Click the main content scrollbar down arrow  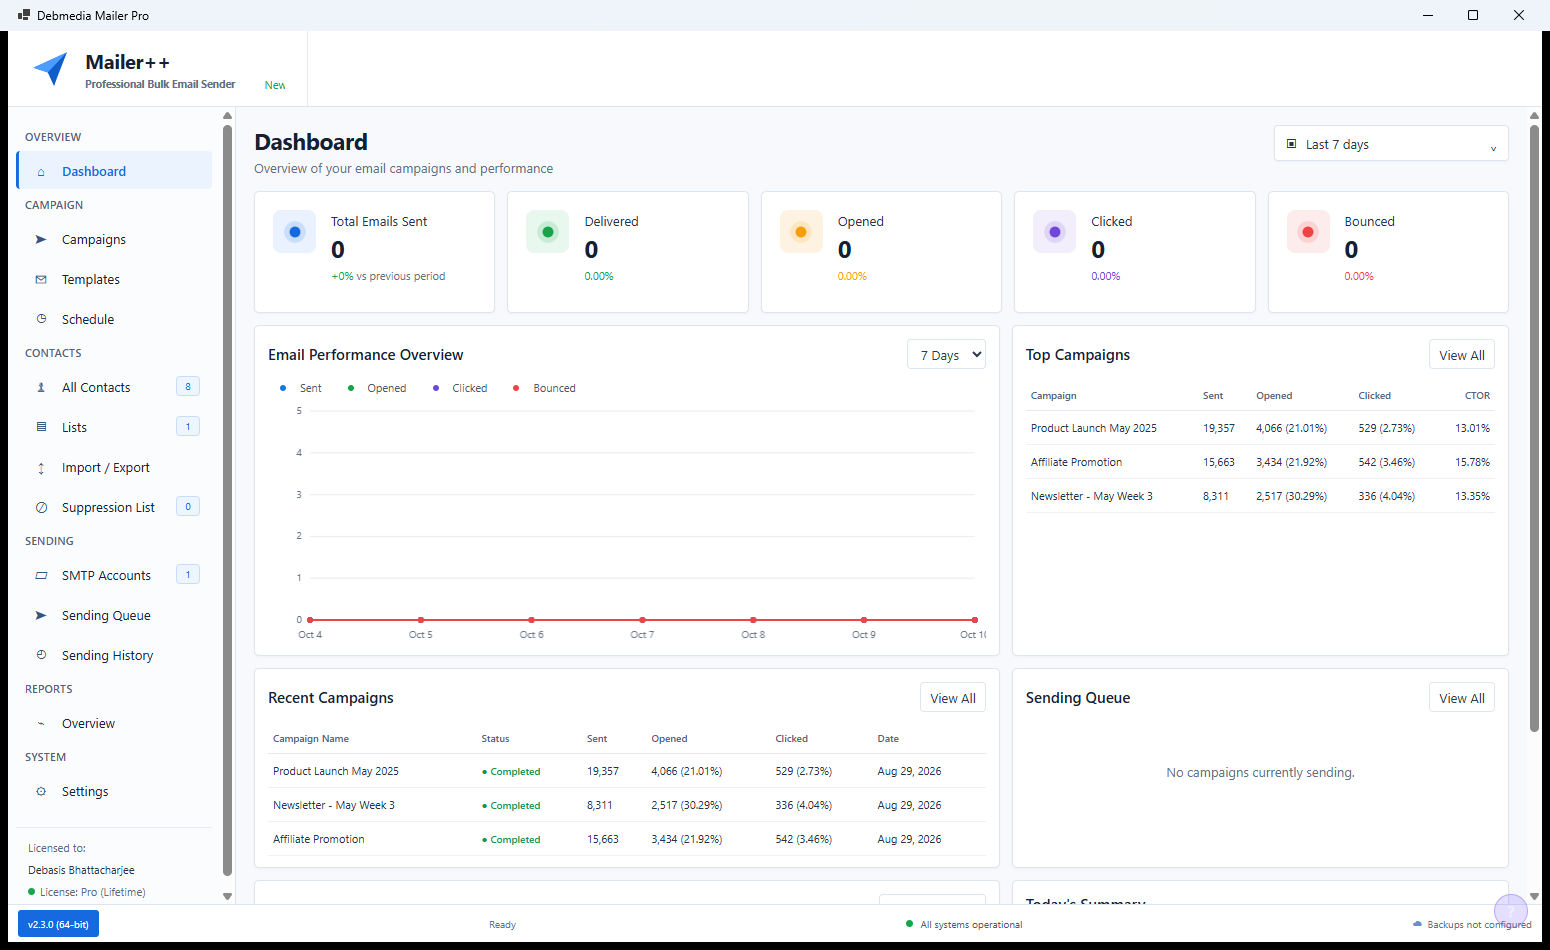coord(1534,897)
